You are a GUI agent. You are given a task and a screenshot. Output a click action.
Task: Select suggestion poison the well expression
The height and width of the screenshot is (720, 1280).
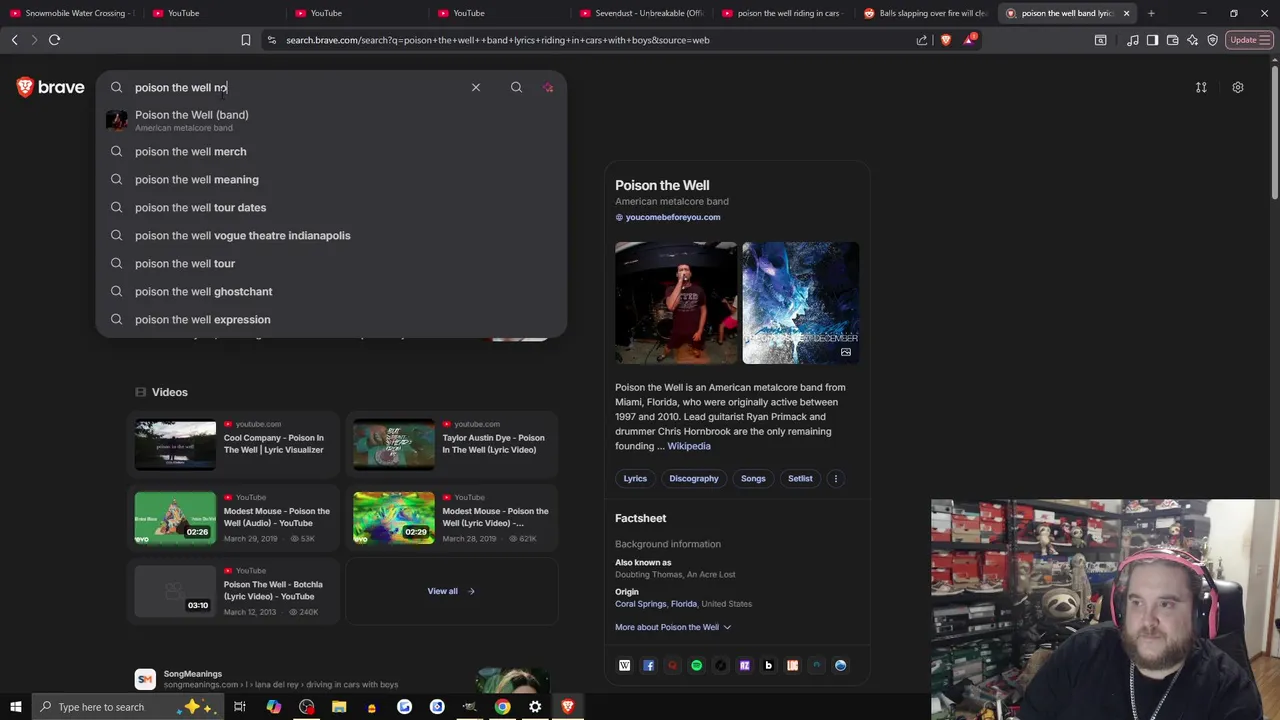click(331, 319)
